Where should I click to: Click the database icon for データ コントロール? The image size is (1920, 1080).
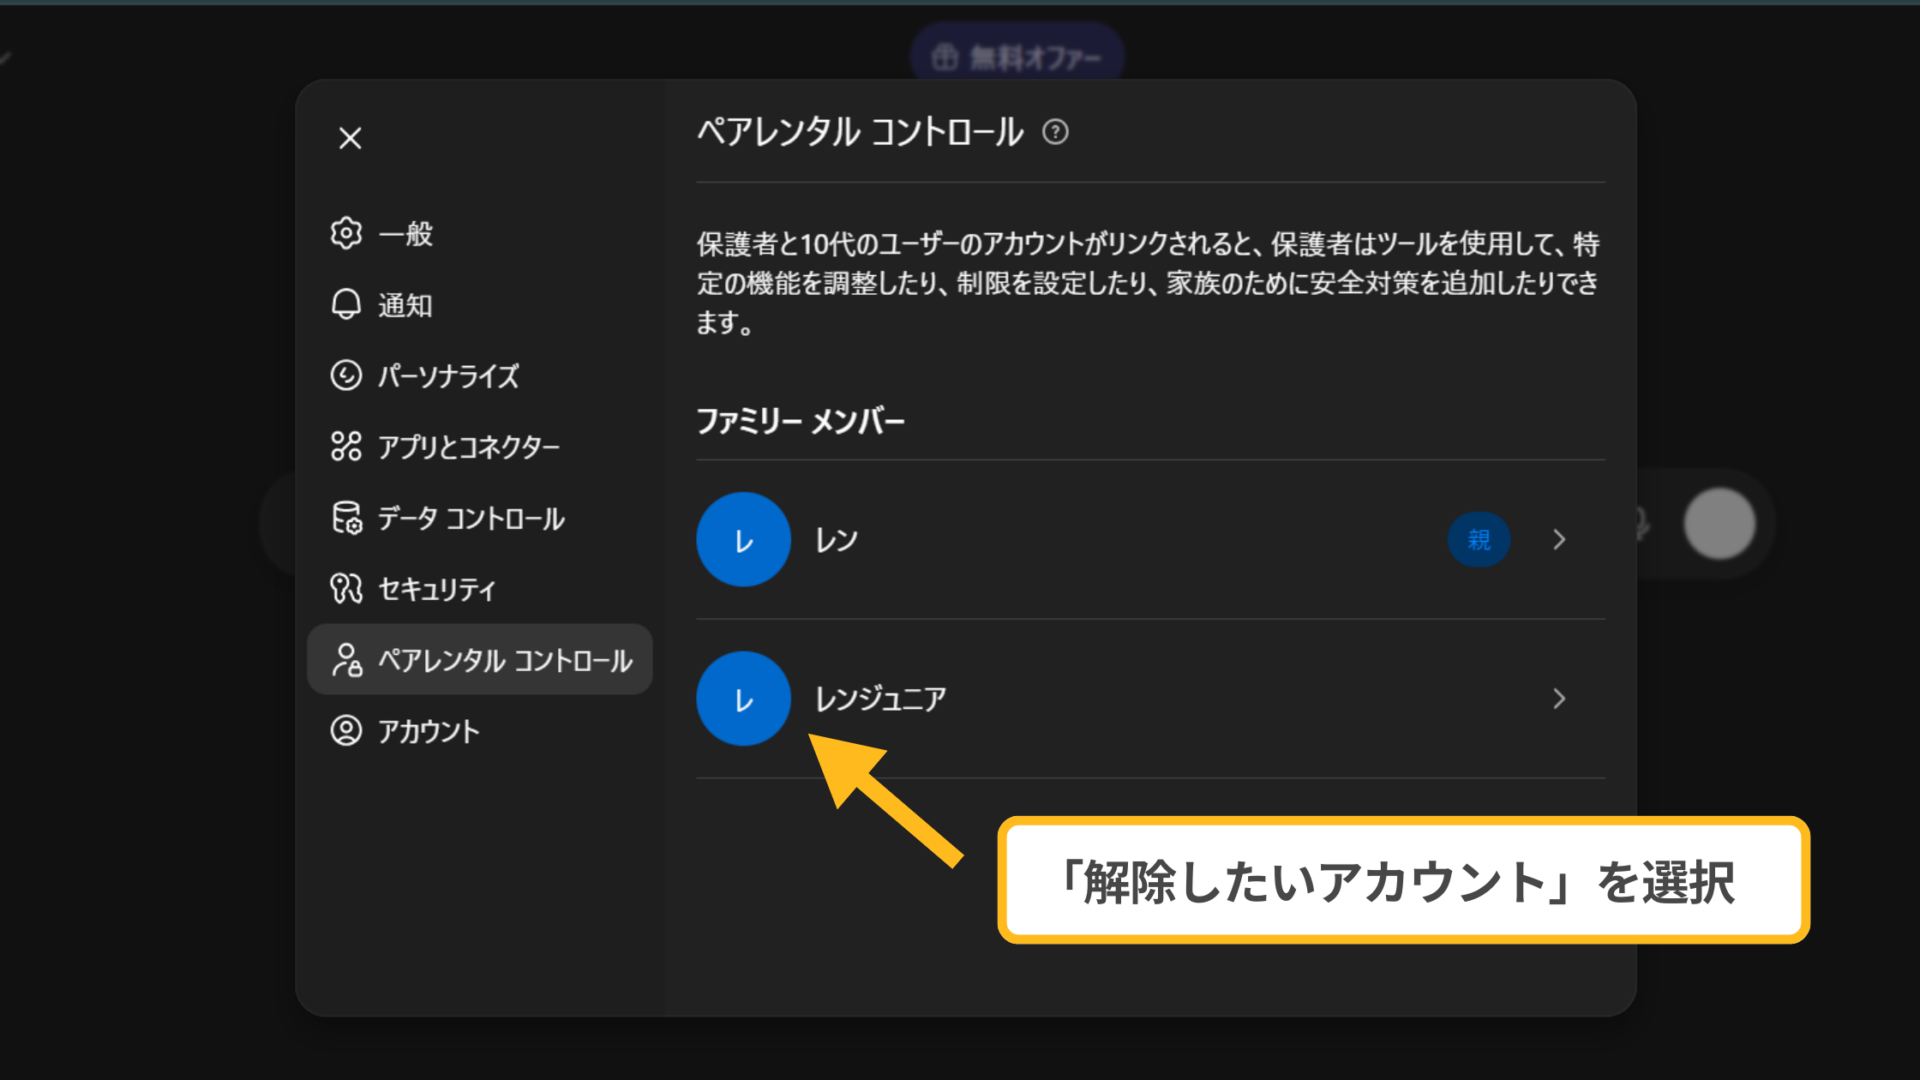[345, 518]
